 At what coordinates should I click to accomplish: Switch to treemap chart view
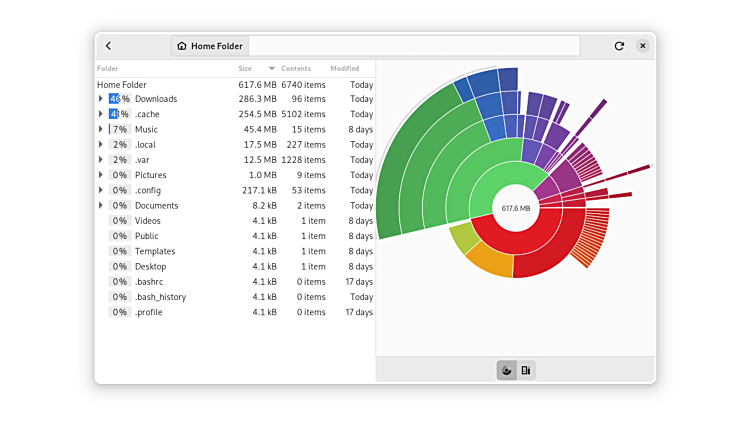pyautogui.click(x=526, y=371)
